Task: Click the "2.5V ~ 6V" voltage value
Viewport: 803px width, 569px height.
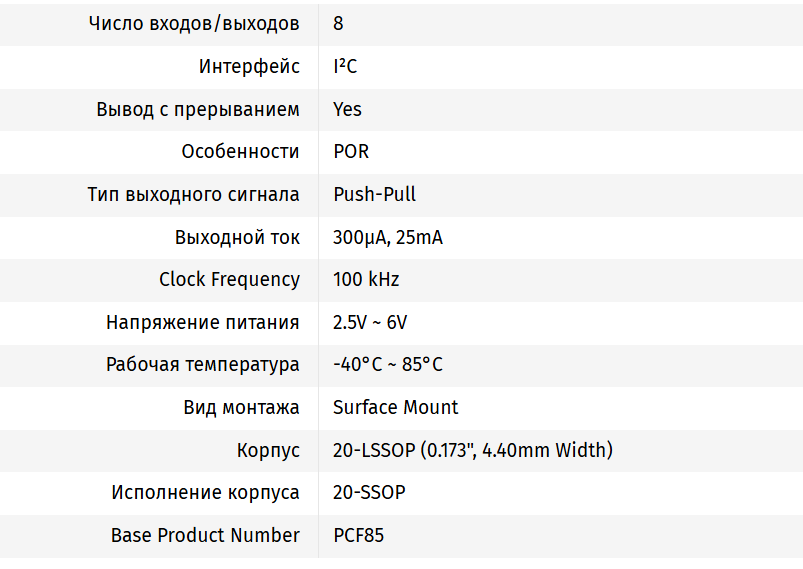Action: 370,322
